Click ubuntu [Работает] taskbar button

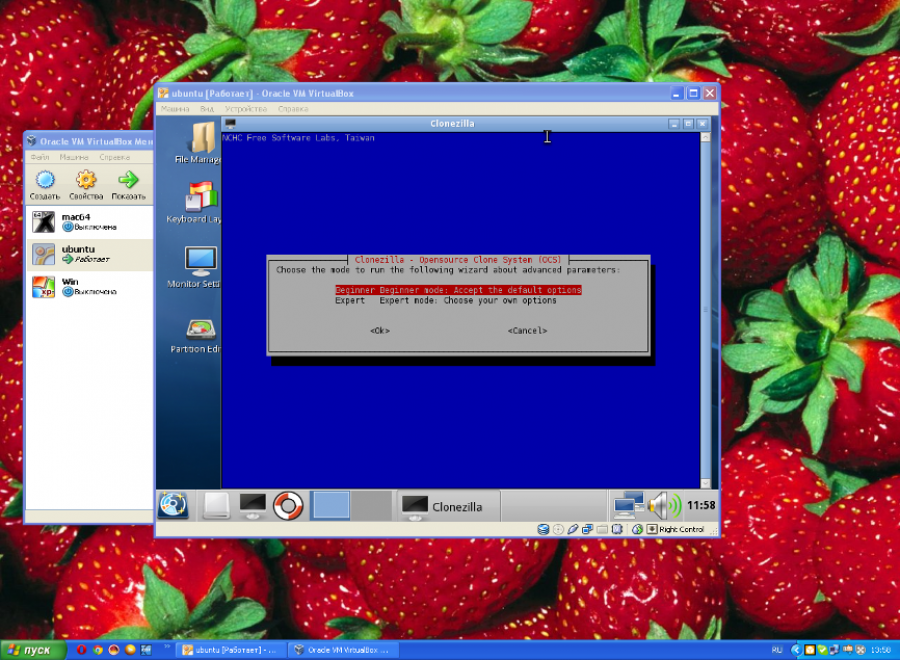pos(229,650)
